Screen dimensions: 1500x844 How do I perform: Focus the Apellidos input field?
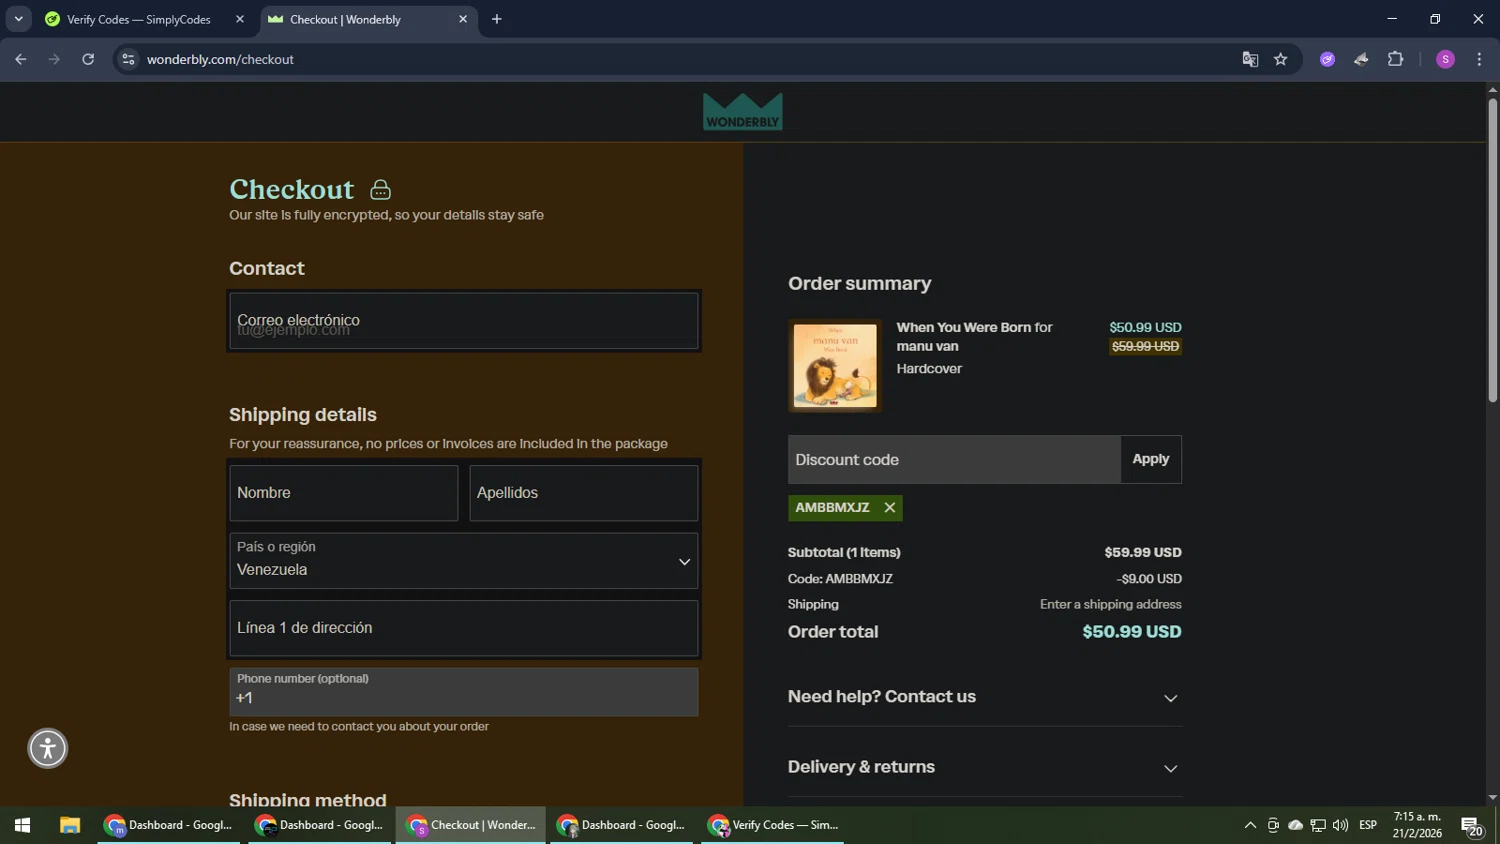583,493
